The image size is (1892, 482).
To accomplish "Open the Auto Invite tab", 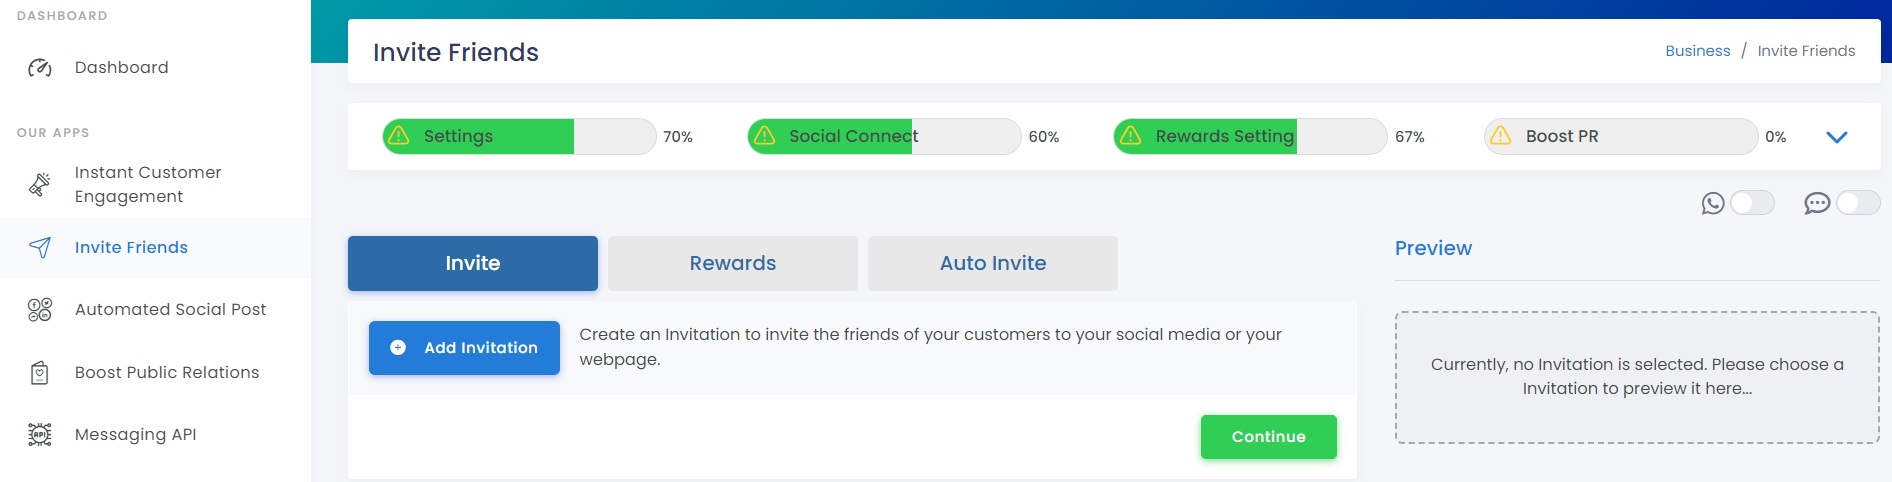I will tap(993, 263).
